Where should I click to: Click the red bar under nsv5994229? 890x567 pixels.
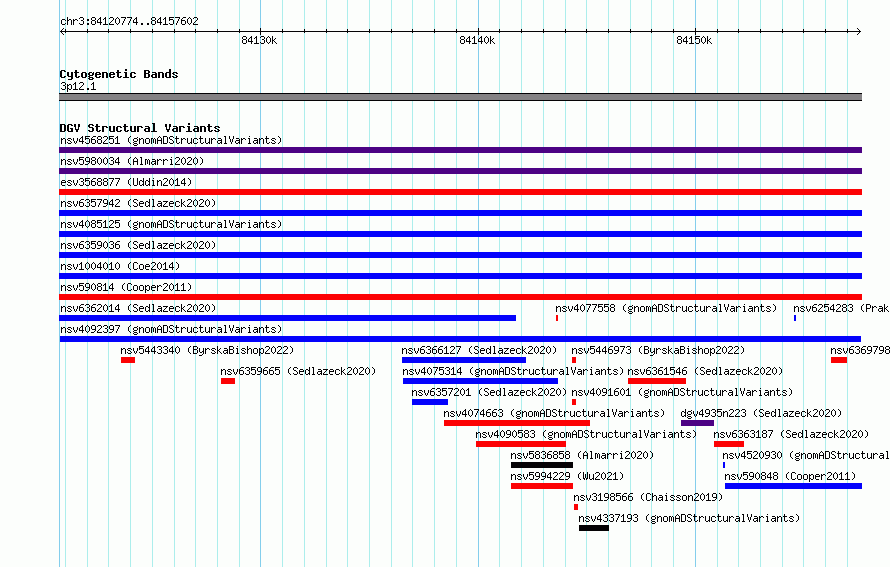tap(542, 486)
